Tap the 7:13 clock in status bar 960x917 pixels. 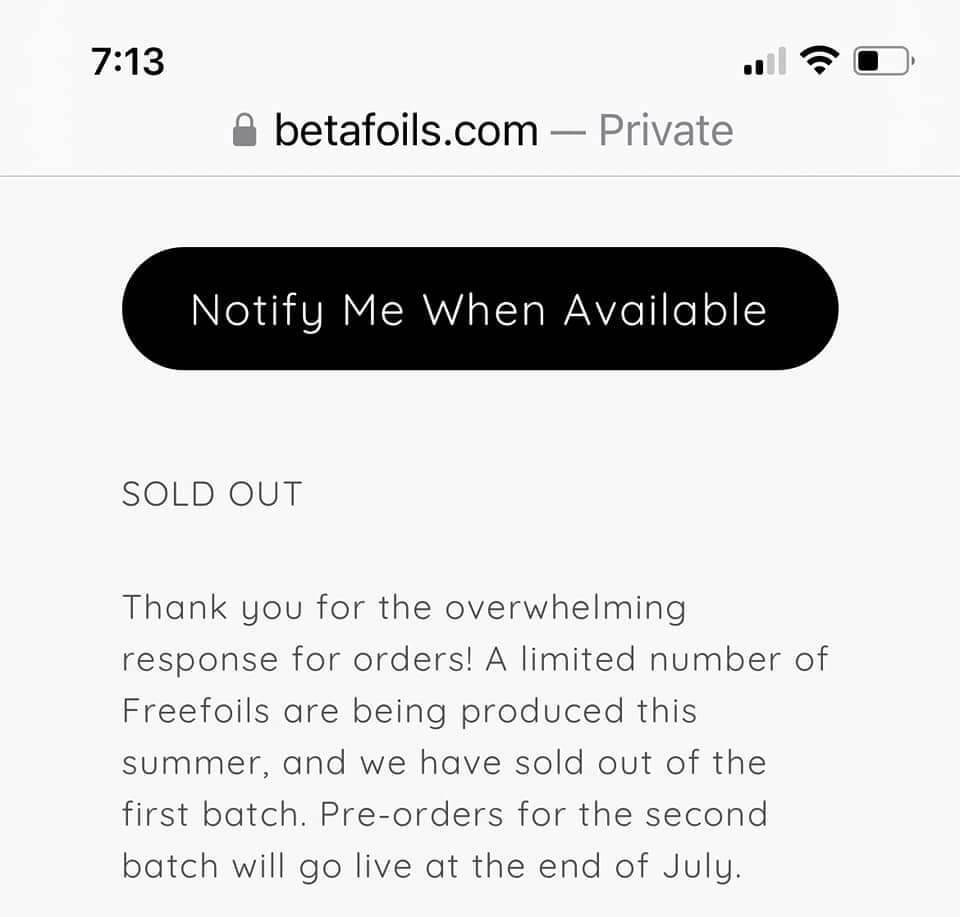[x=128, y=62]
